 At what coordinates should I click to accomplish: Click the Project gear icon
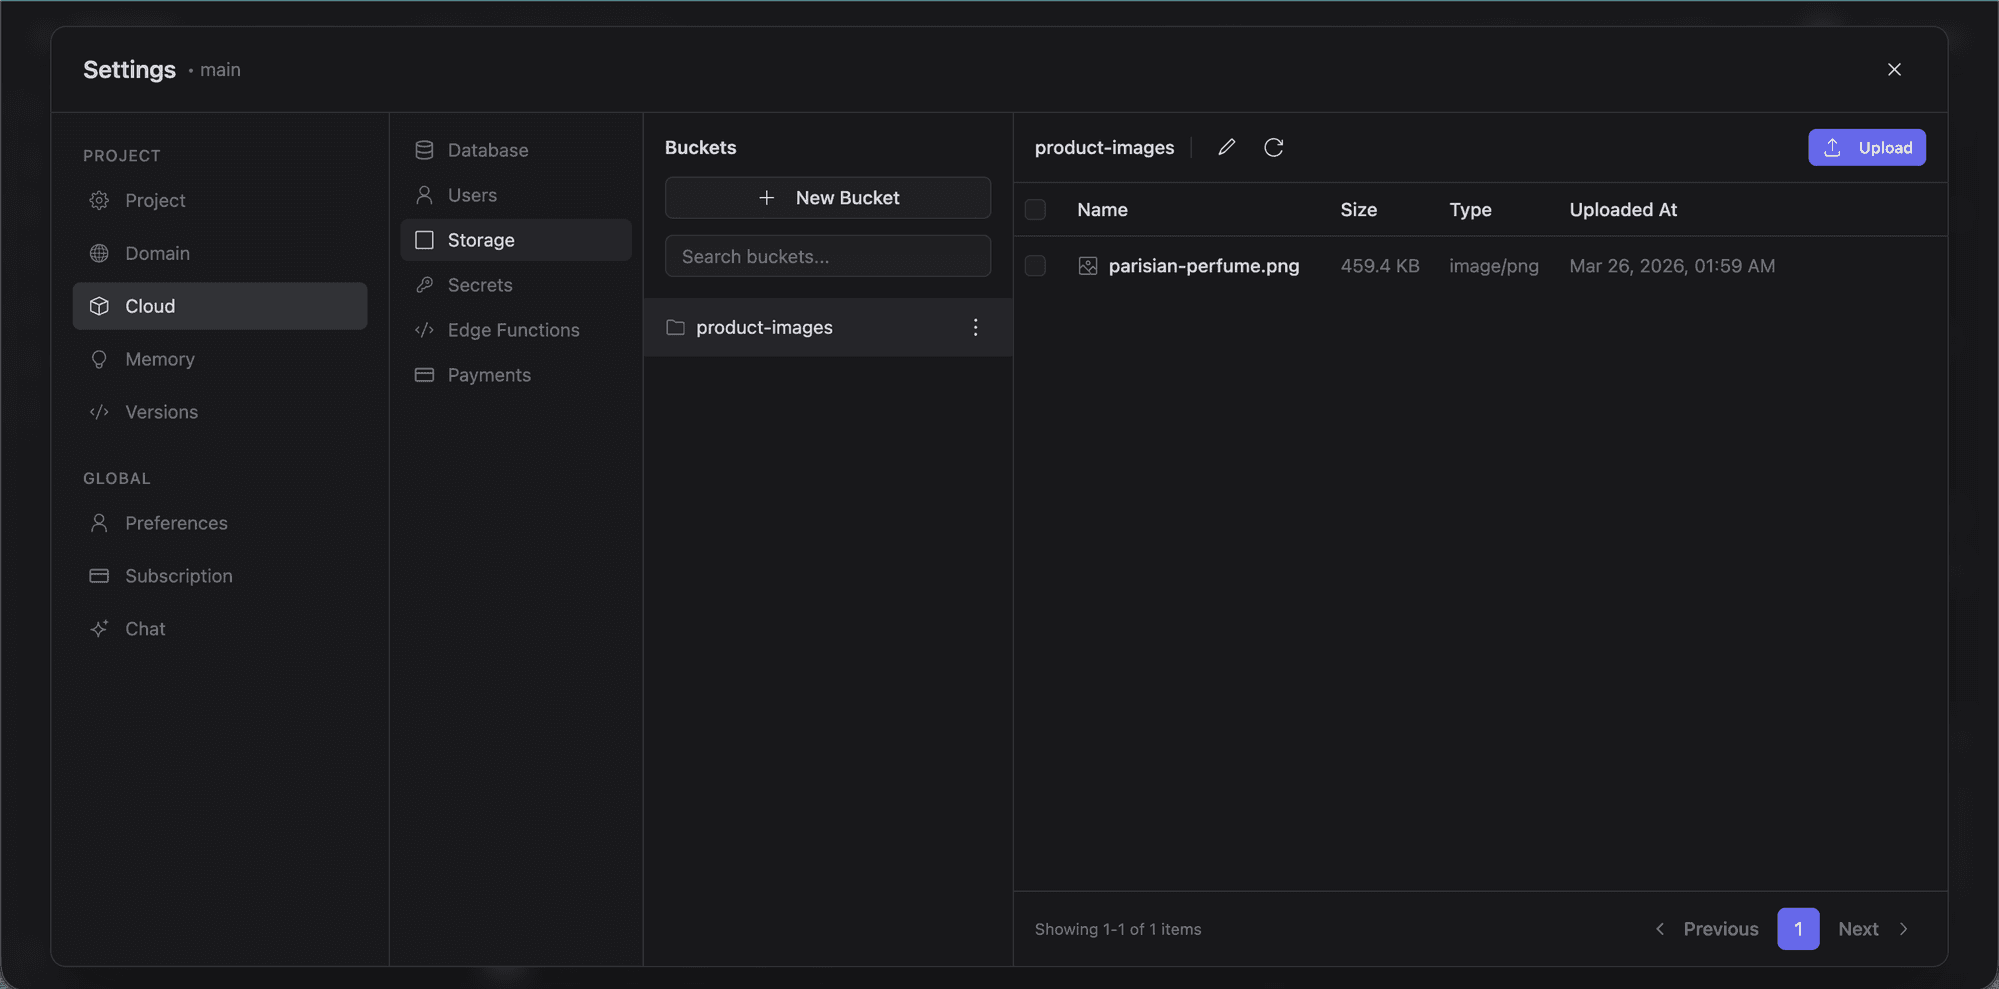(99, 200)
